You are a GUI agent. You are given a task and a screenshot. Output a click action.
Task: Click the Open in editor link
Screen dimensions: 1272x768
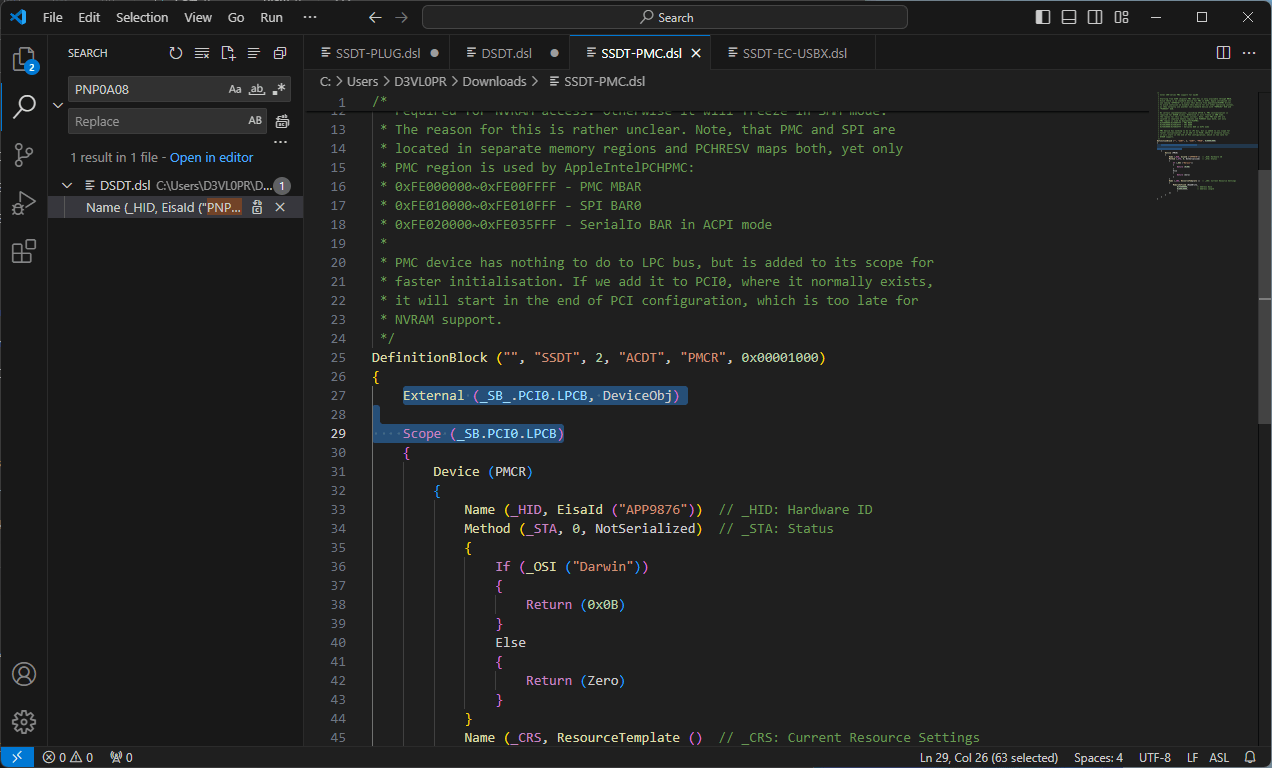pyautogui.click(x=211, y=157)
